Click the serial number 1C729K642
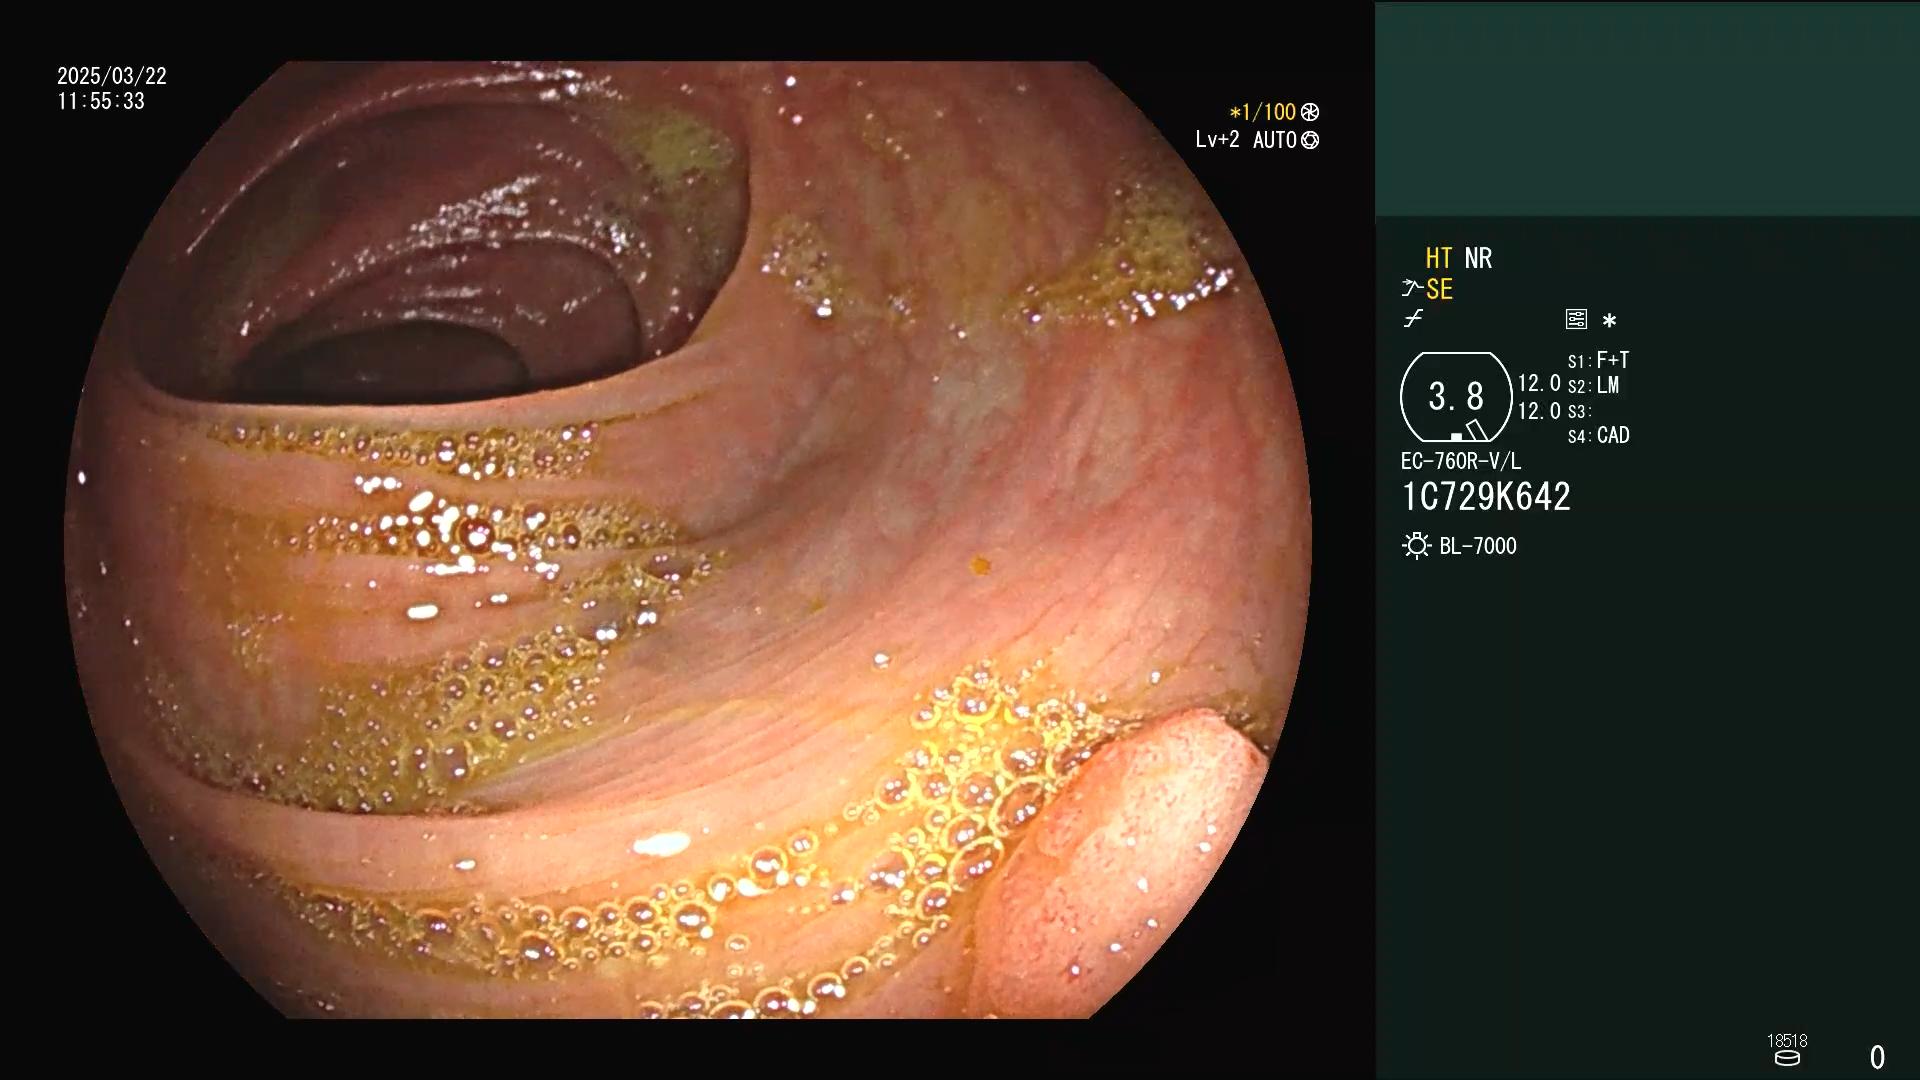 (x=1486, y=497)
